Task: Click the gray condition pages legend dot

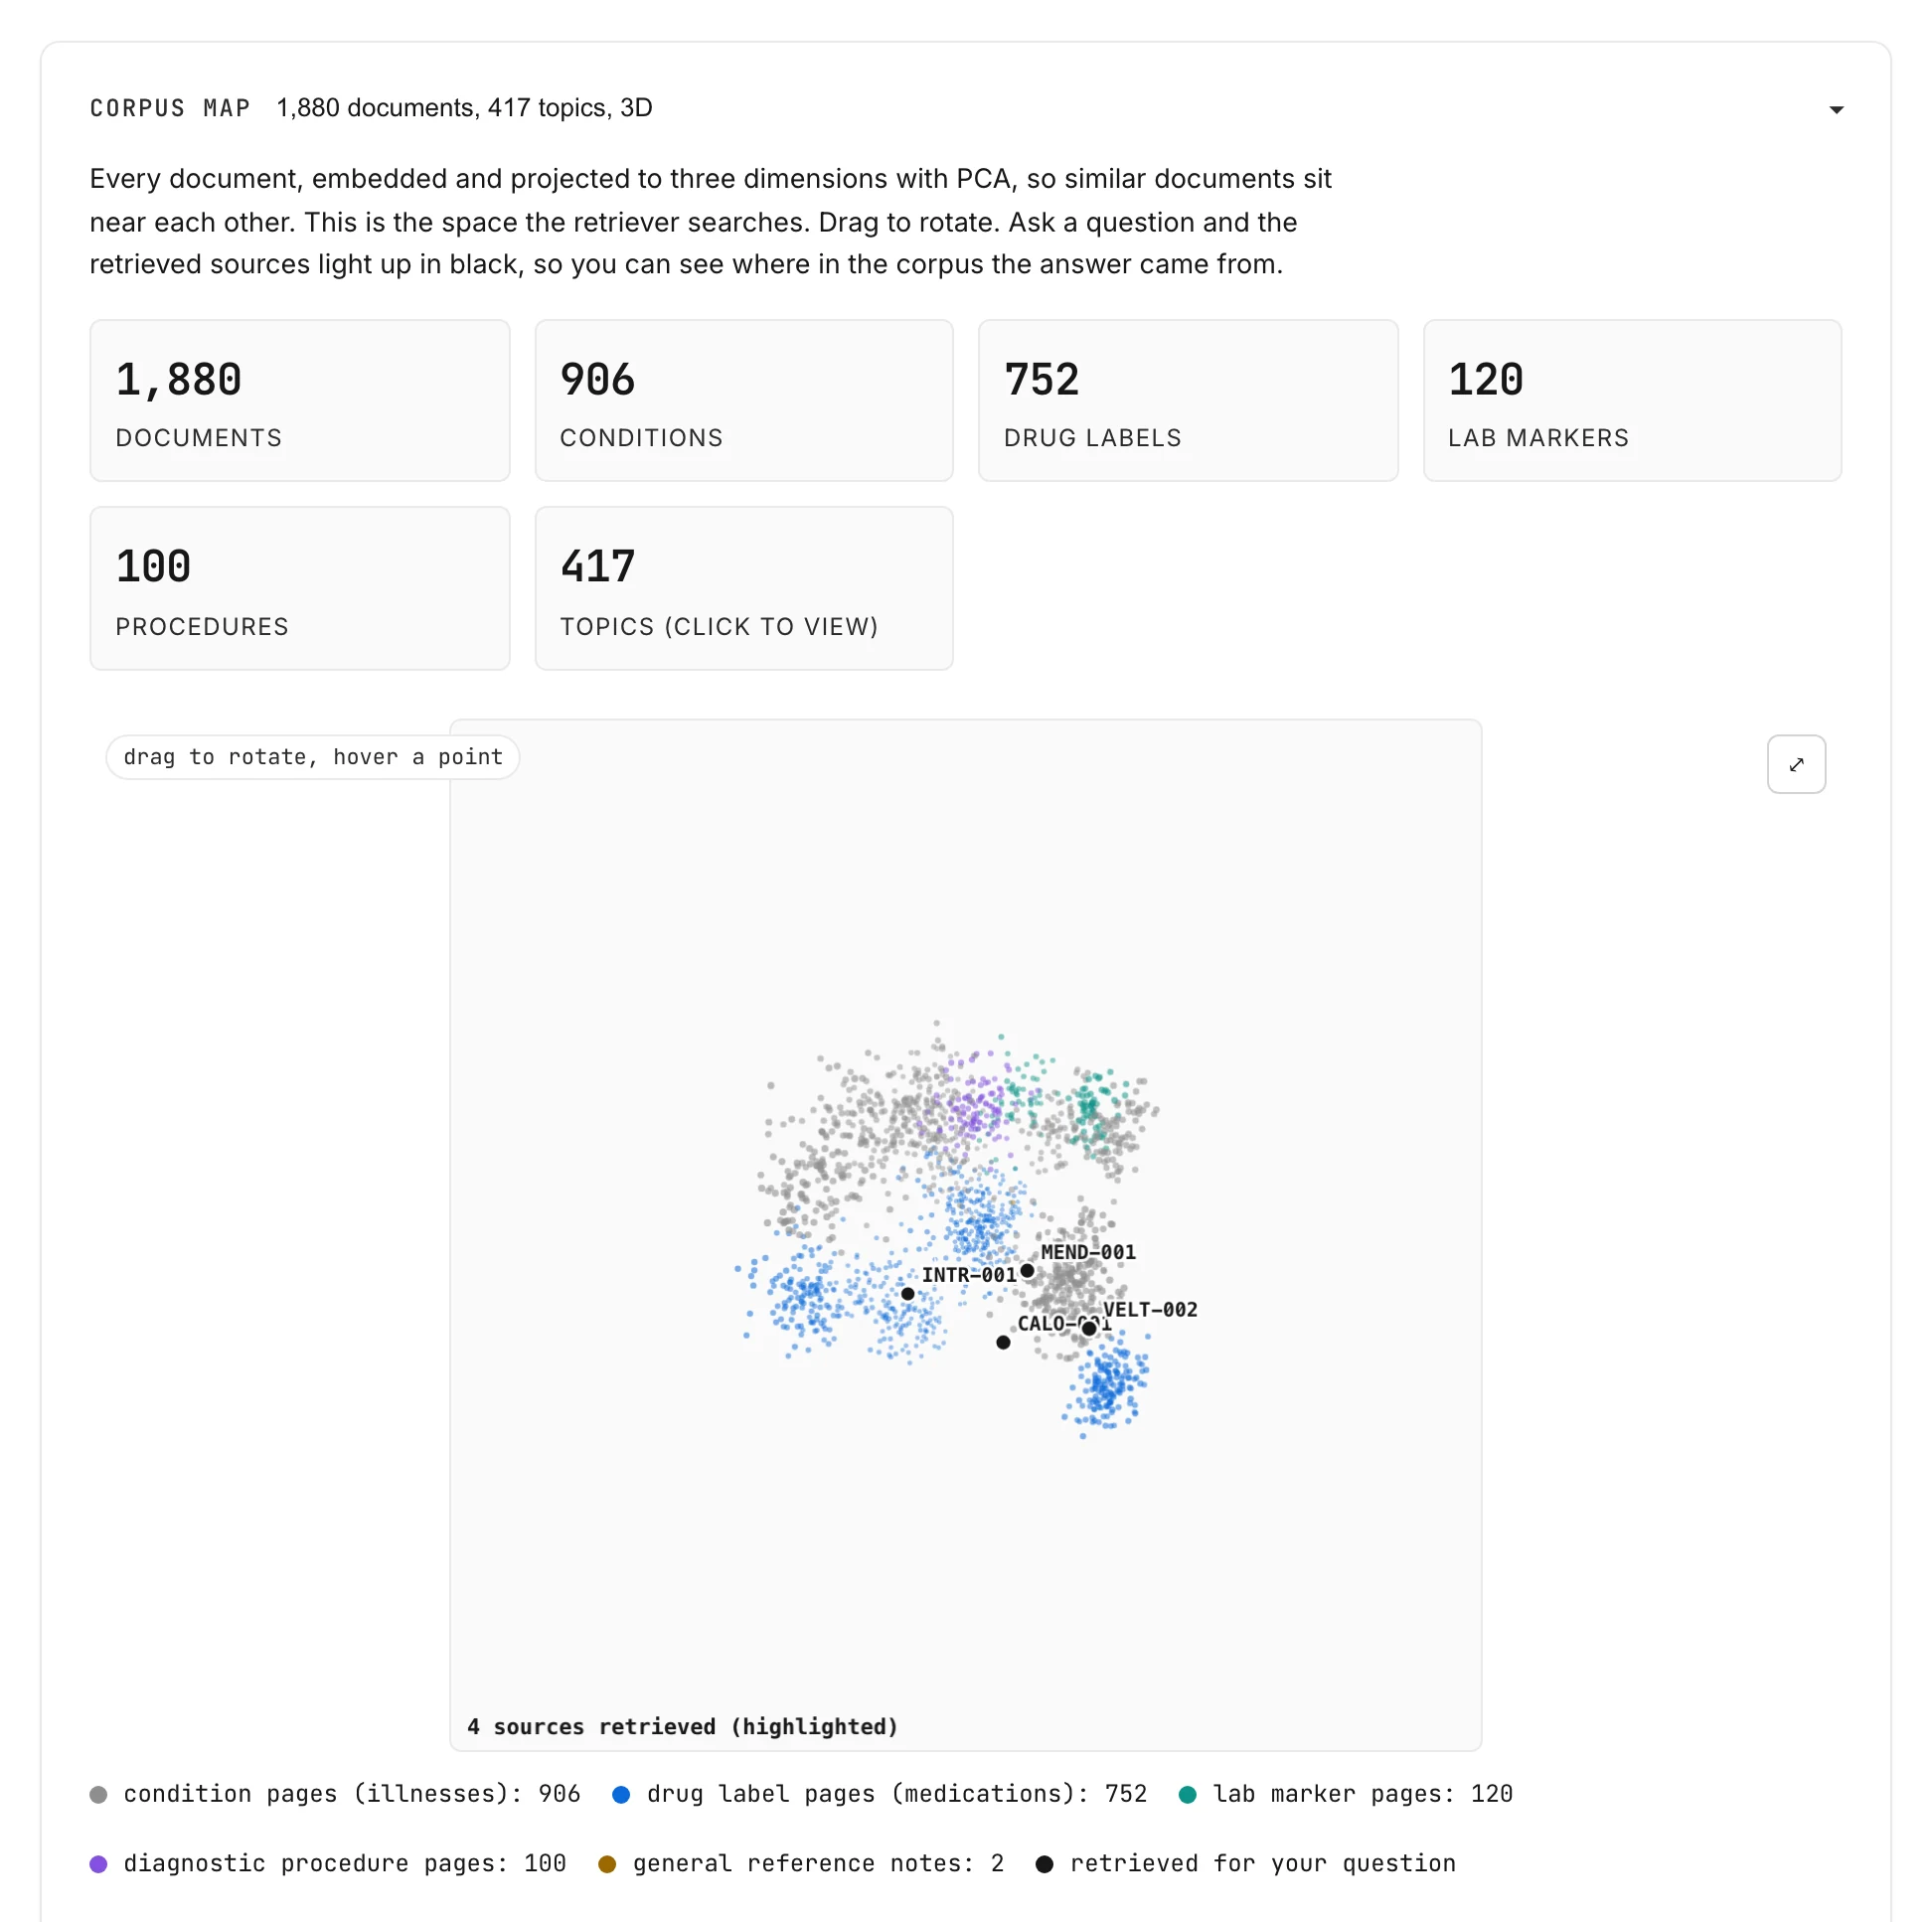Action: pos(98,1795)
